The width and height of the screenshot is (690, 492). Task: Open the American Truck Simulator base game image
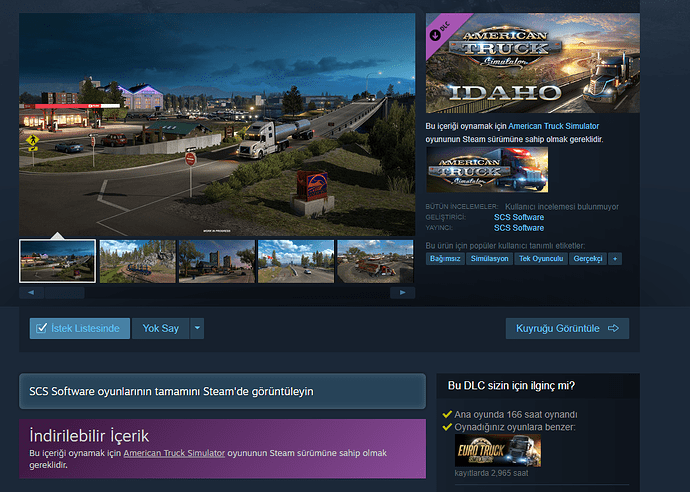click(487, 170)
